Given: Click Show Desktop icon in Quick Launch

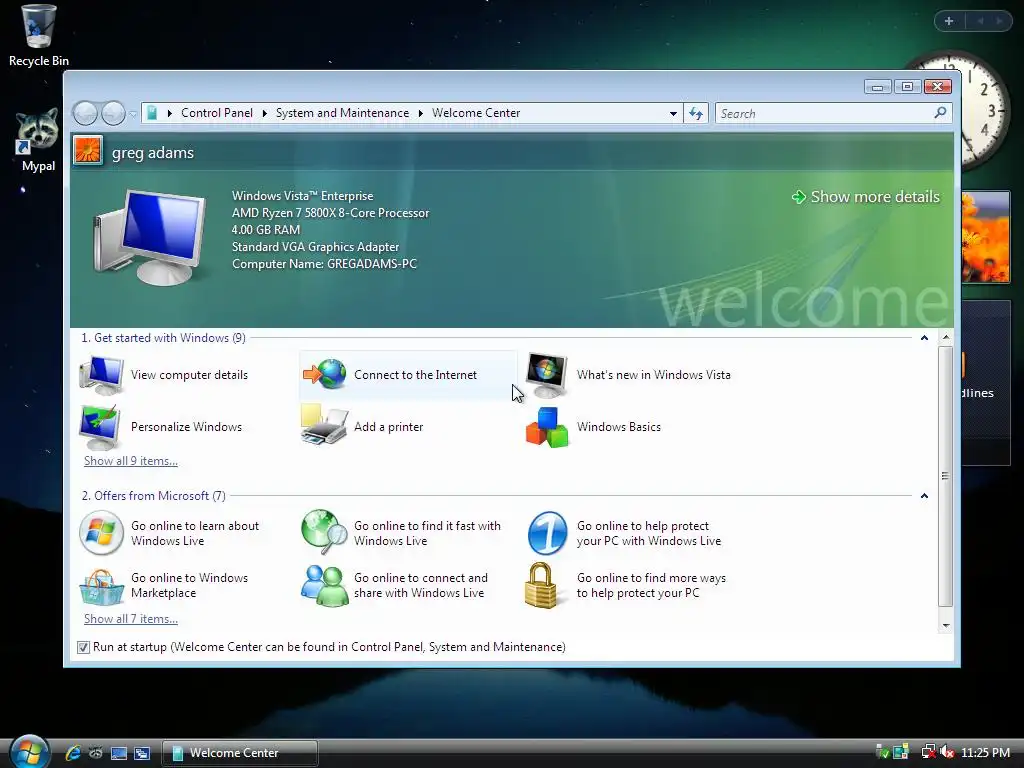Looking at the screenshot, I should (119, 753).
